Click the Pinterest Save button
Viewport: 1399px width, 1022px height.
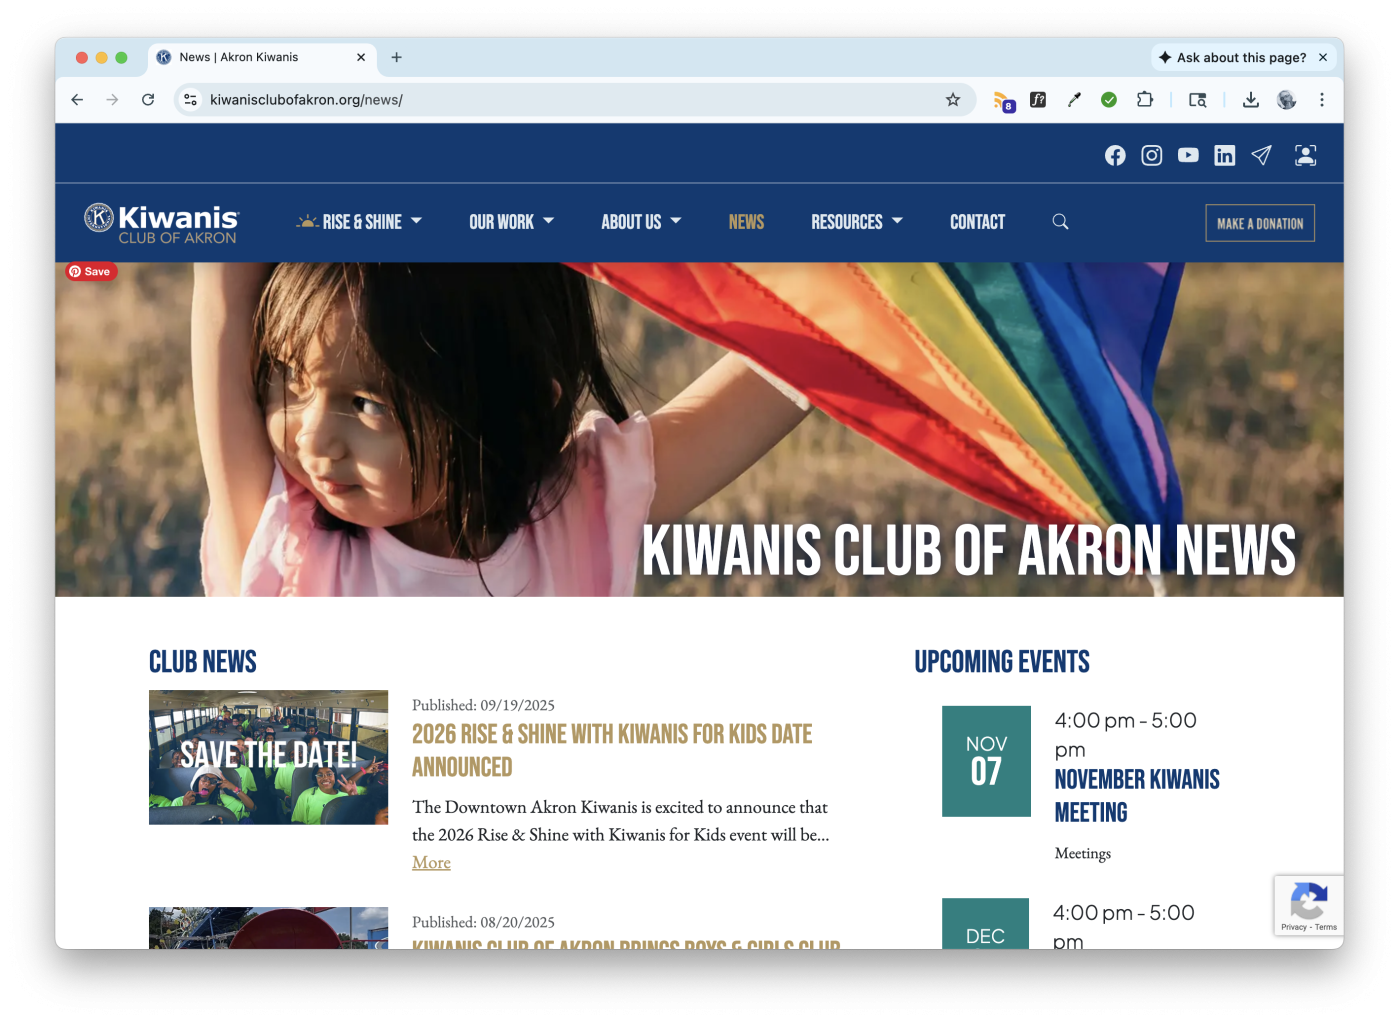[91, 272]
